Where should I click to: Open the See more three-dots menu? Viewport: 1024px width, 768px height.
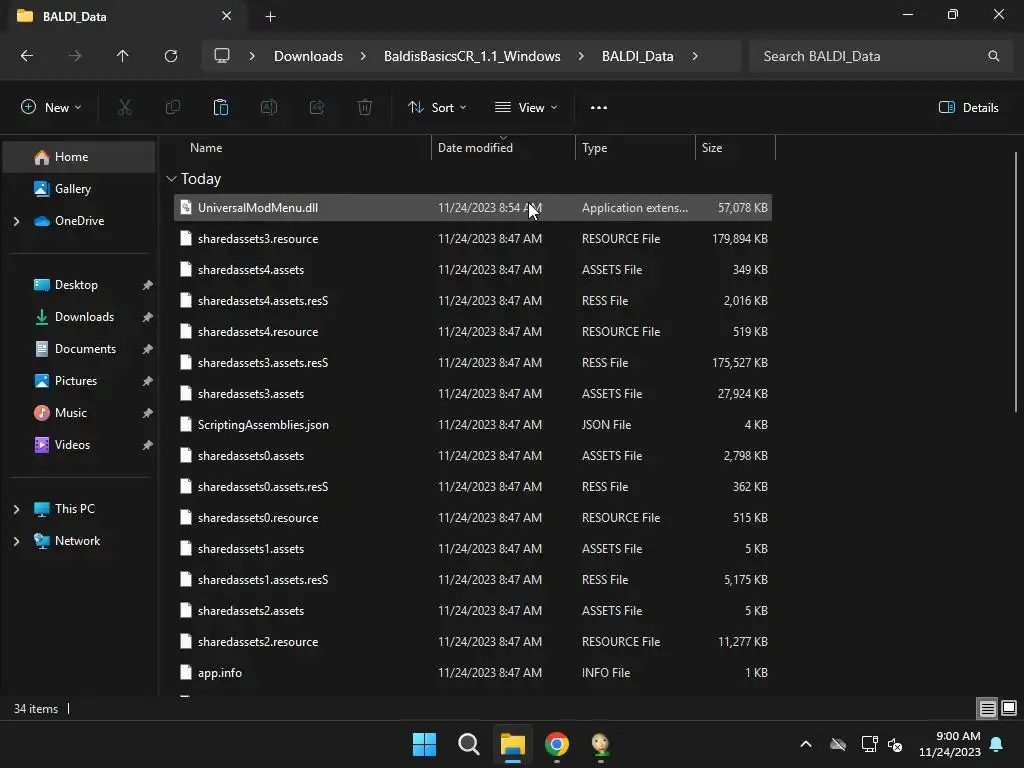[599, 107]
